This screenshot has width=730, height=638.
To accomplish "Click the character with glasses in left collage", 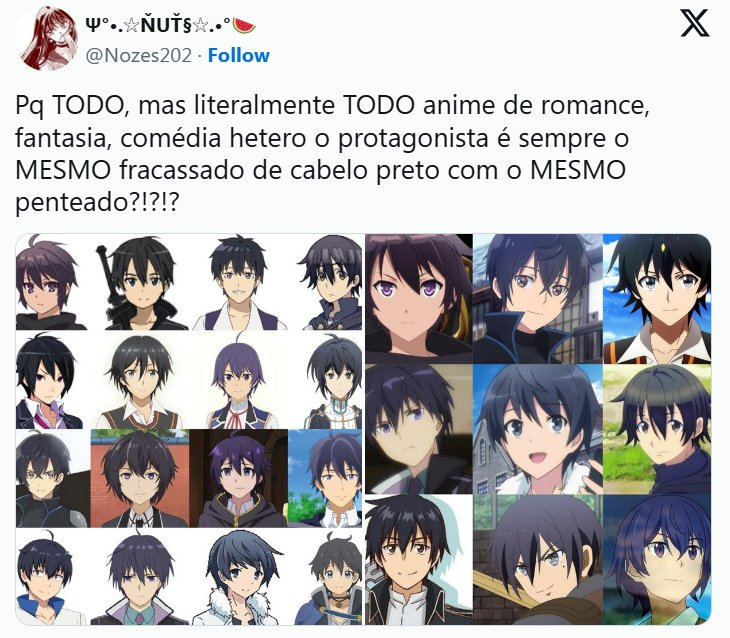I will (53, 479).
